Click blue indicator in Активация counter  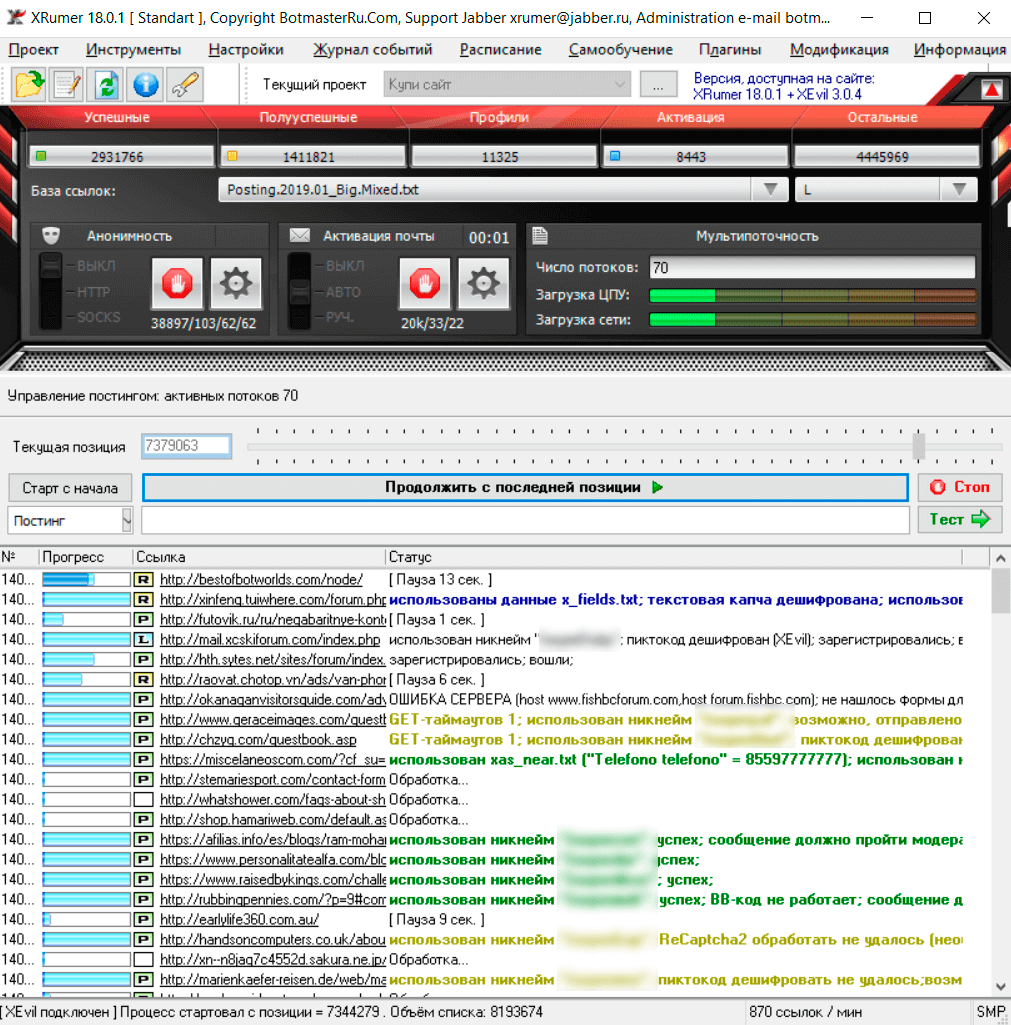click(x=615, y=156)
